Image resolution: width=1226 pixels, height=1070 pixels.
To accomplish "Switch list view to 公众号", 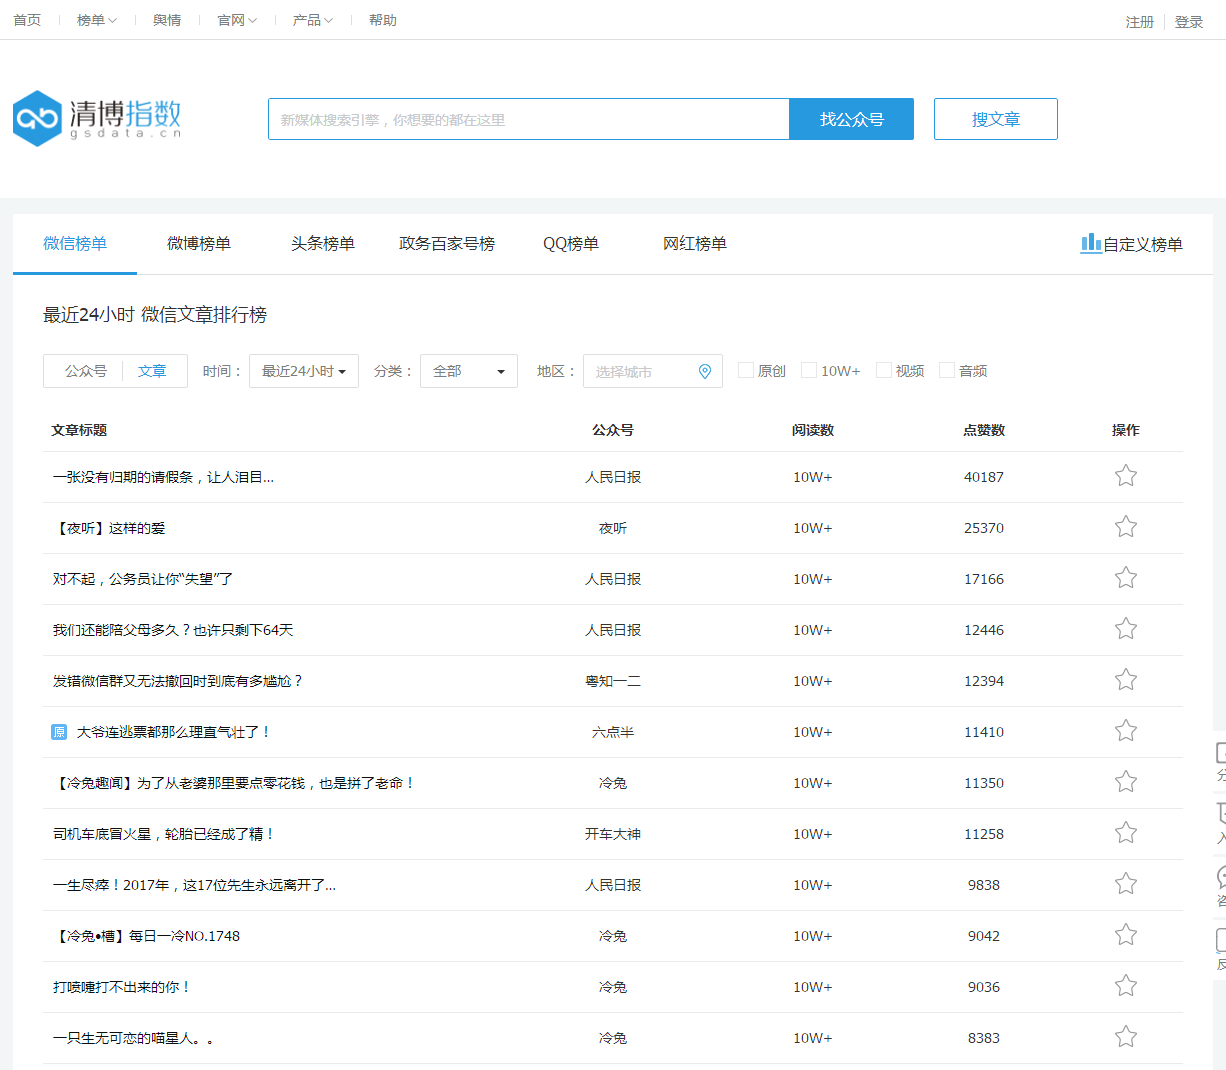I will [86, 371].
